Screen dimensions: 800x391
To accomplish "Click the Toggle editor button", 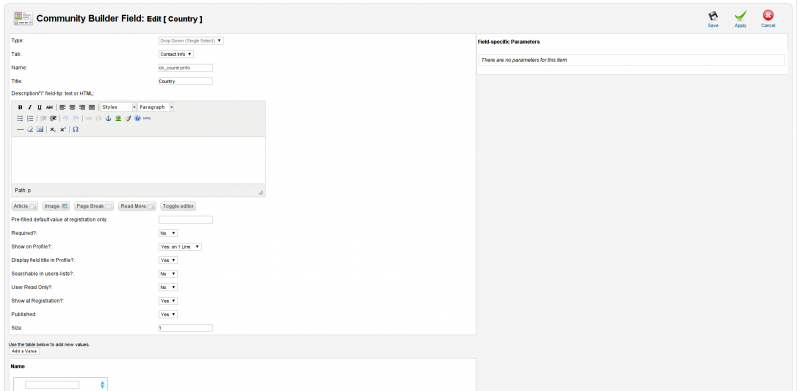I will click(178, 206).
